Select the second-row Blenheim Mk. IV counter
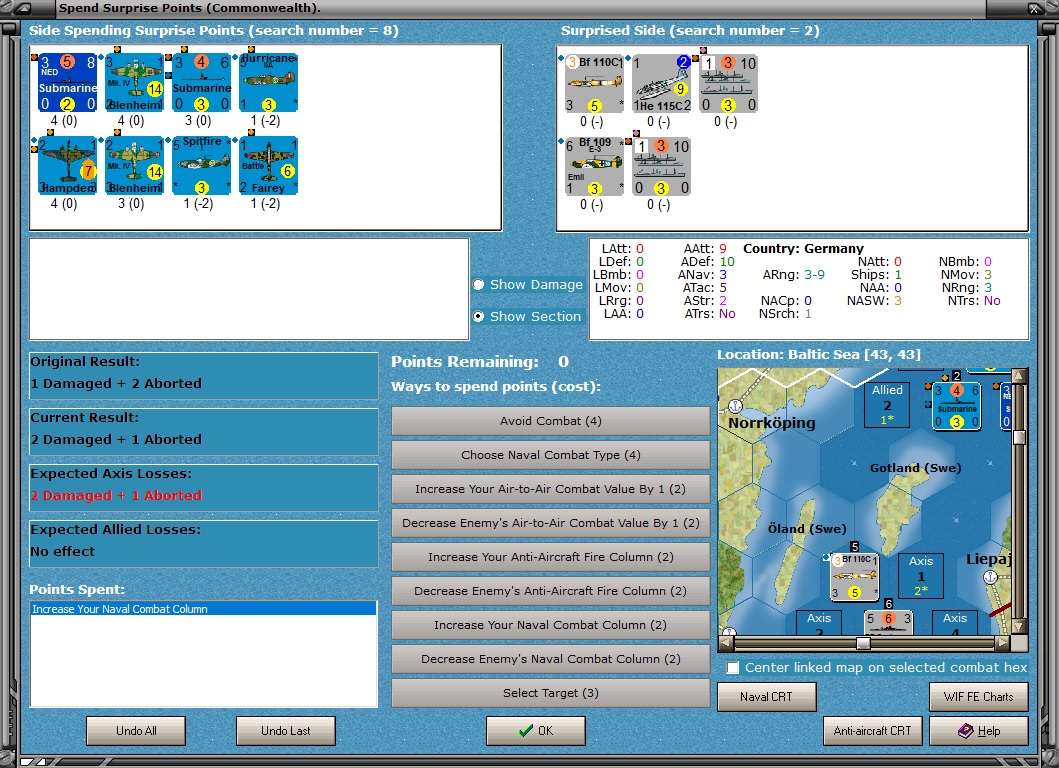This screenshot has width=1059, height=768. [x=134, y=165]
